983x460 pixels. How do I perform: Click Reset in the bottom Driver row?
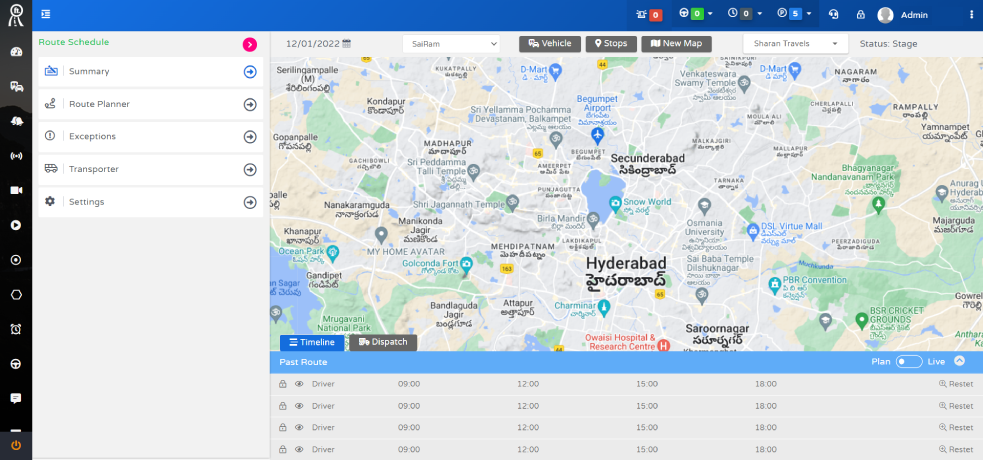click(x=956, y=449)
